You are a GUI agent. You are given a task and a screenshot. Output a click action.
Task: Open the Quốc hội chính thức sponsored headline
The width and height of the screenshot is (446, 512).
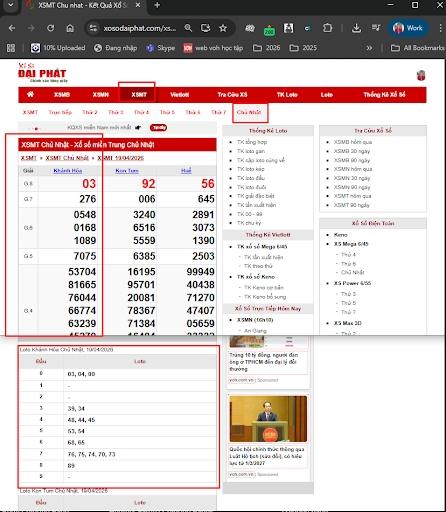267,456
